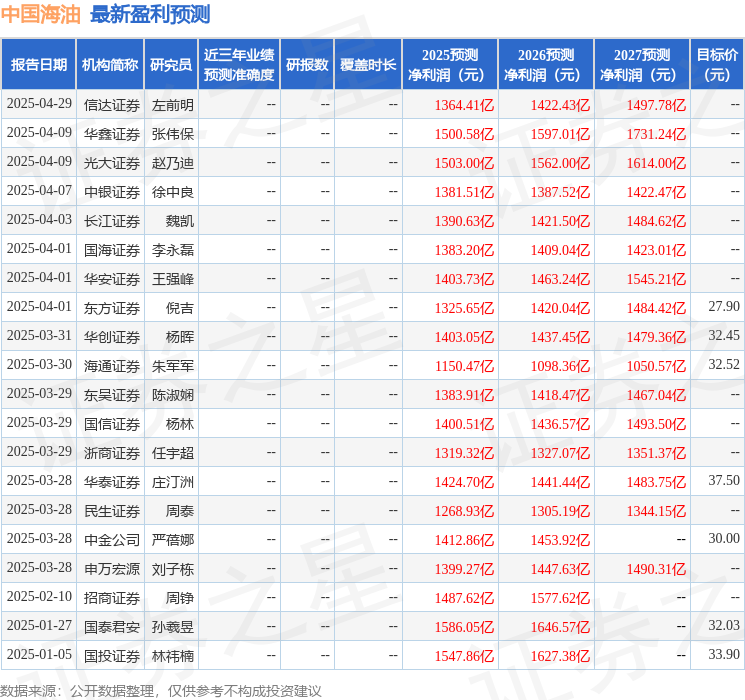This screenshot has height=700, width=745.
Task: Select institution 浙商证券
Action: click(112, 453)
